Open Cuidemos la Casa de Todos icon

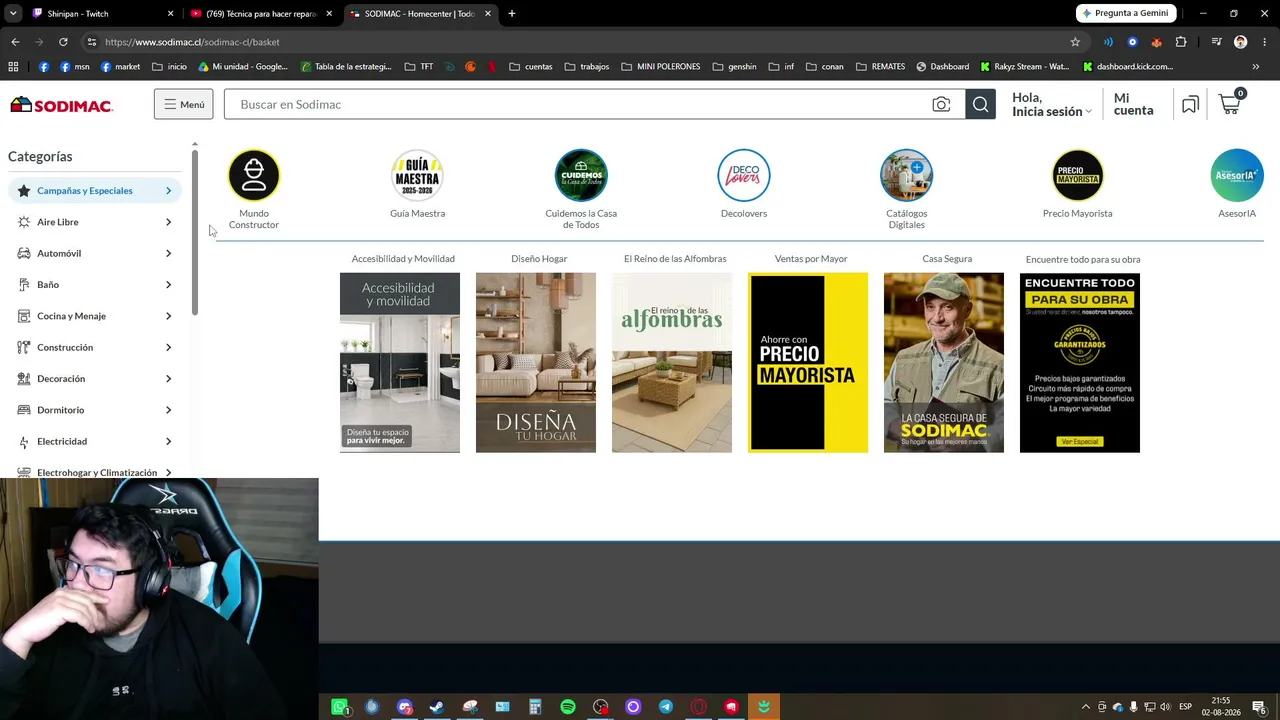coord(581,175)
